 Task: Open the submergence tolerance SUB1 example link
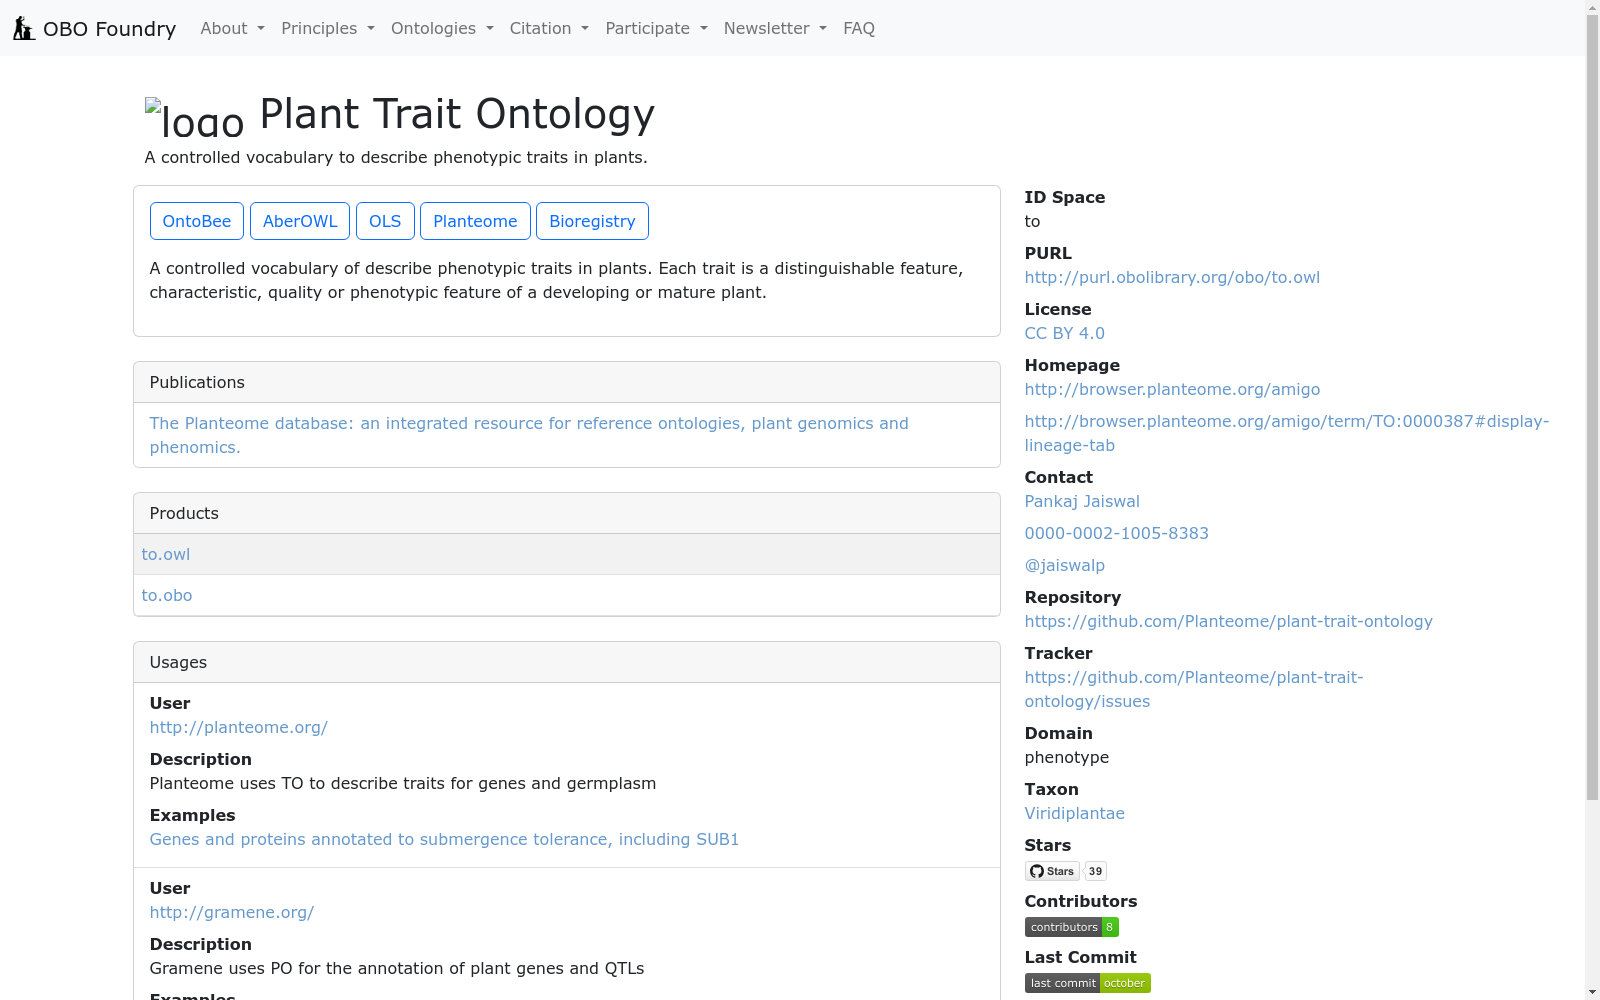point(444,839)
